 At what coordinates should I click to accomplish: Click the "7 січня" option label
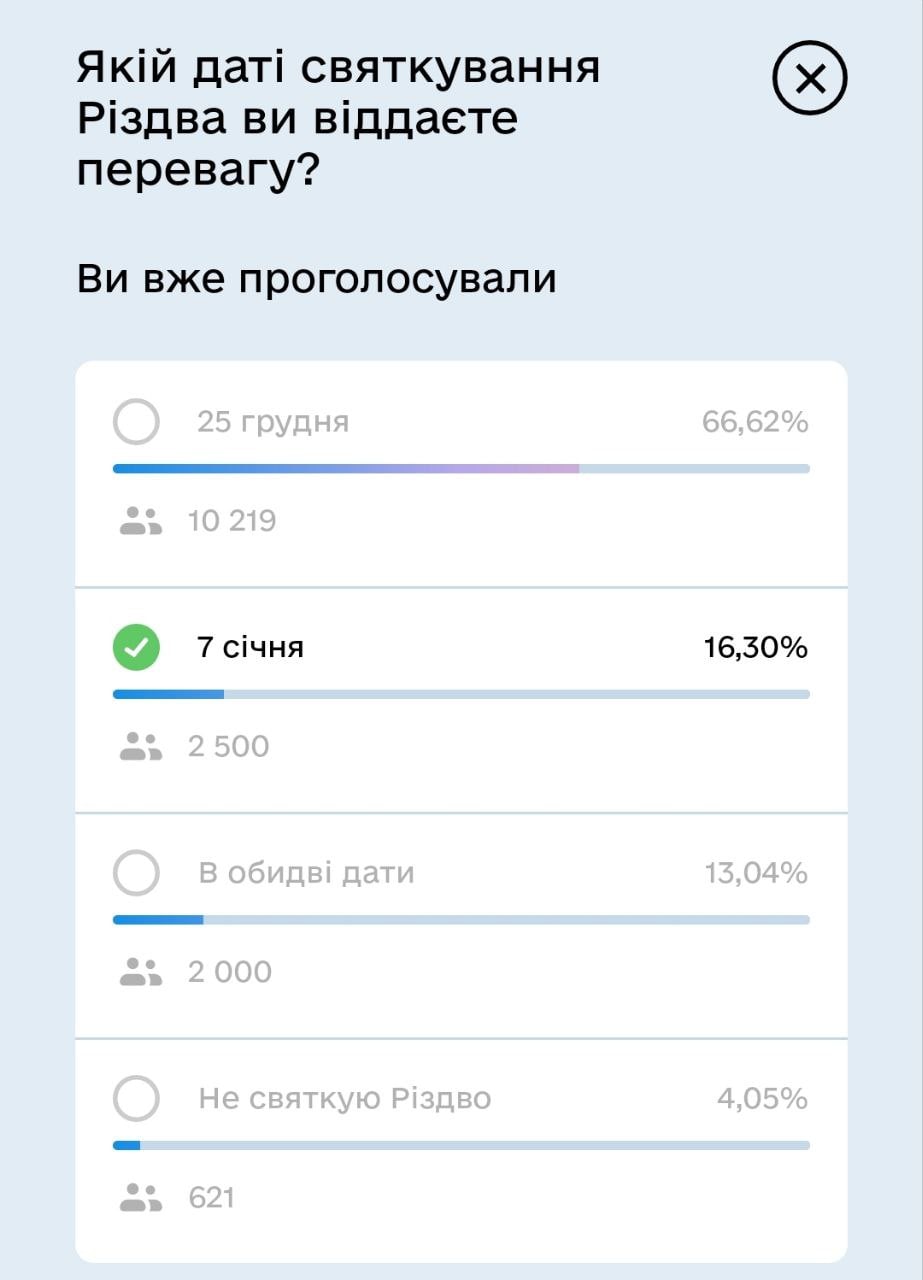coord(251,648)
